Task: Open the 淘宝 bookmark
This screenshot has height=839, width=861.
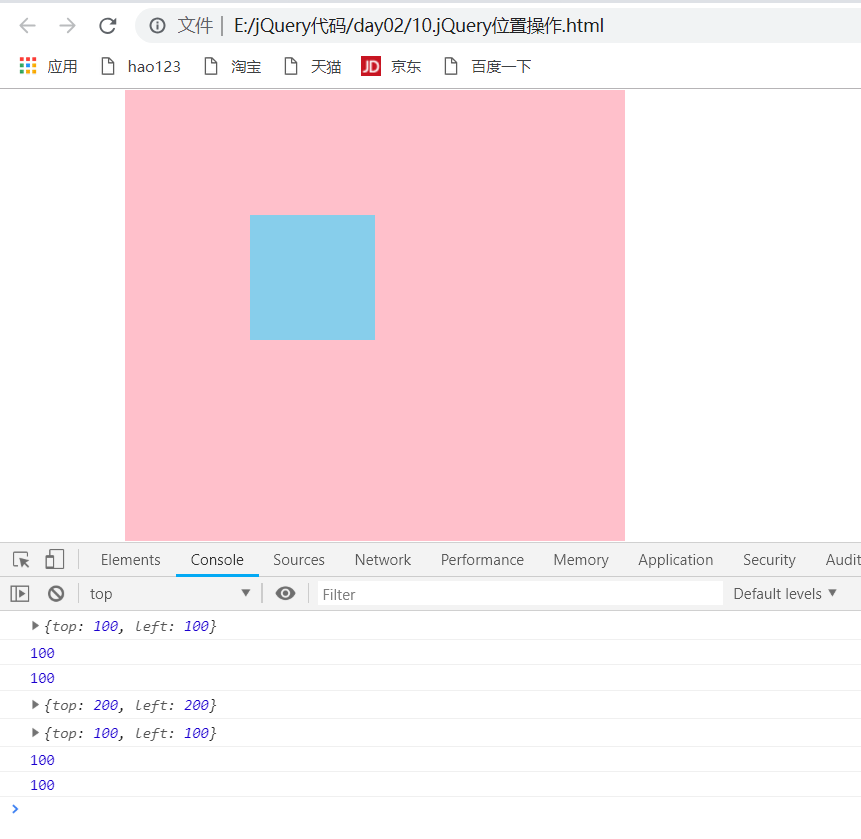Action: pyautogui.click(x=233, y=66)
